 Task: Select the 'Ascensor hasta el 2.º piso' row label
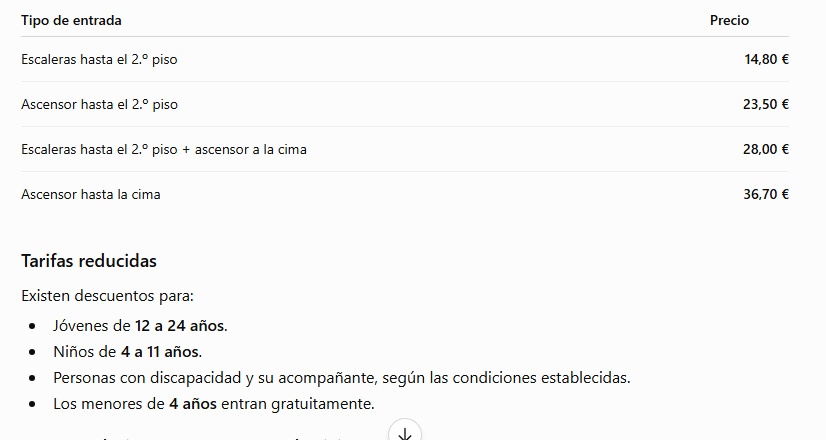[x=99, y=104]
